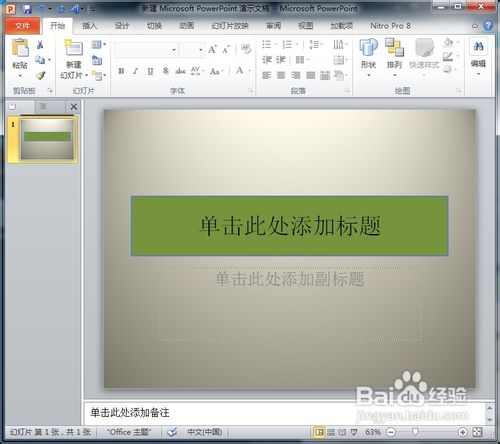Click the Reset slide icon
This screenshot has width=500, height=444.
coord(97,60)
